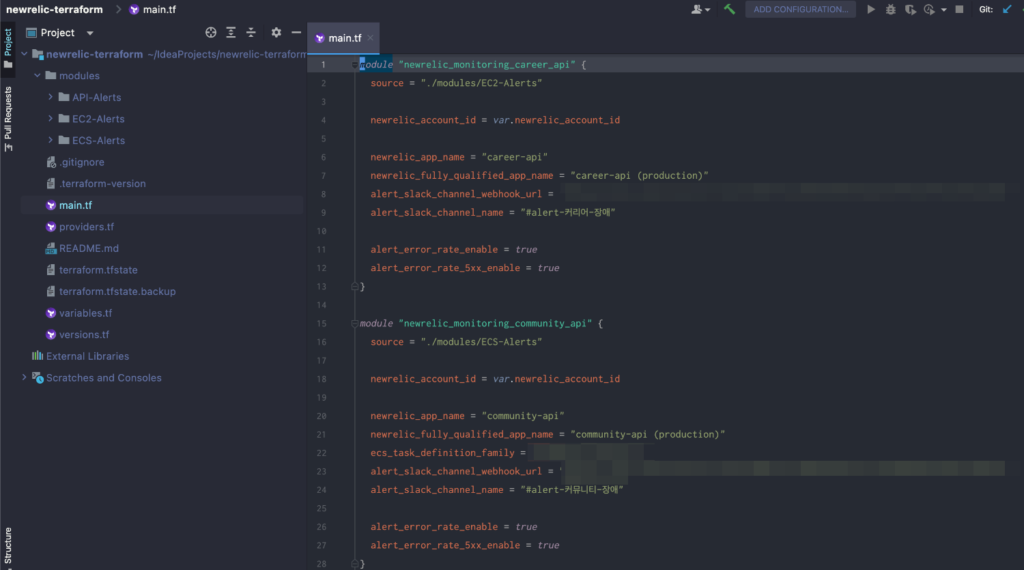The width and height of the screenshot is (1024, 570).
Task: Close the main.tf editor tab
Action: coord(370,38)
